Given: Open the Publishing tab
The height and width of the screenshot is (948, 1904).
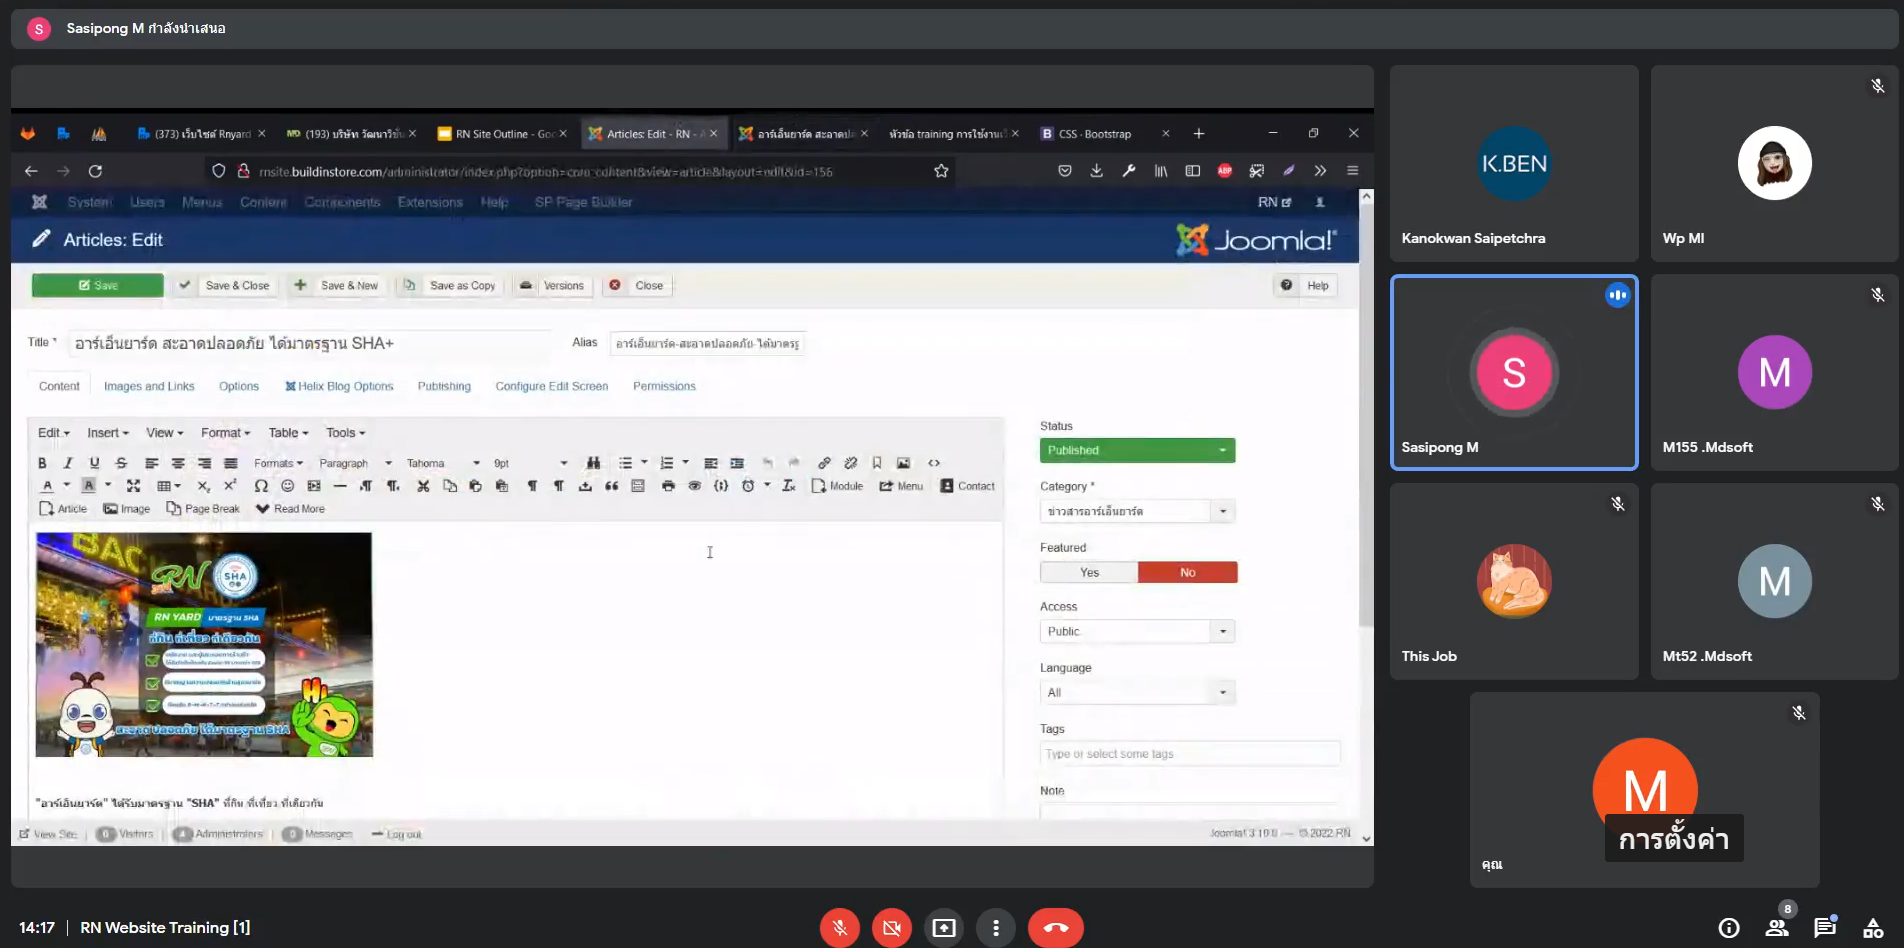Looking at the screenshot, I should tap(444, 386).
